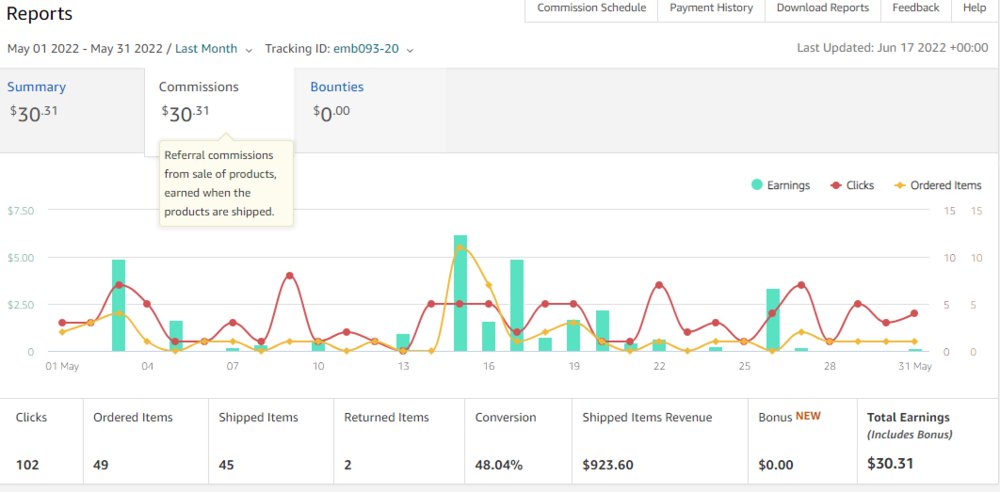Click the Clicks total 102
1000x492 pixels.
coord(27,465)
